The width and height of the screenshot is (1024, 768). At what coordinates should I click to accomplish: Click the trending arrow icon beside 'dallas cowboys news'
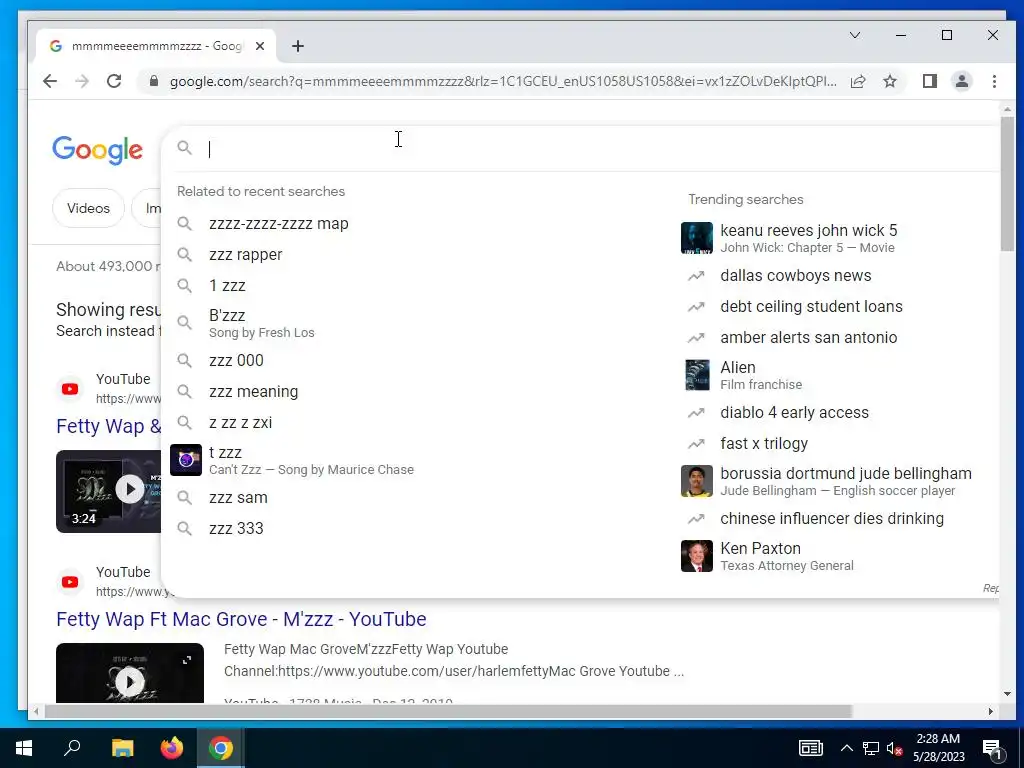click(696, 276)
